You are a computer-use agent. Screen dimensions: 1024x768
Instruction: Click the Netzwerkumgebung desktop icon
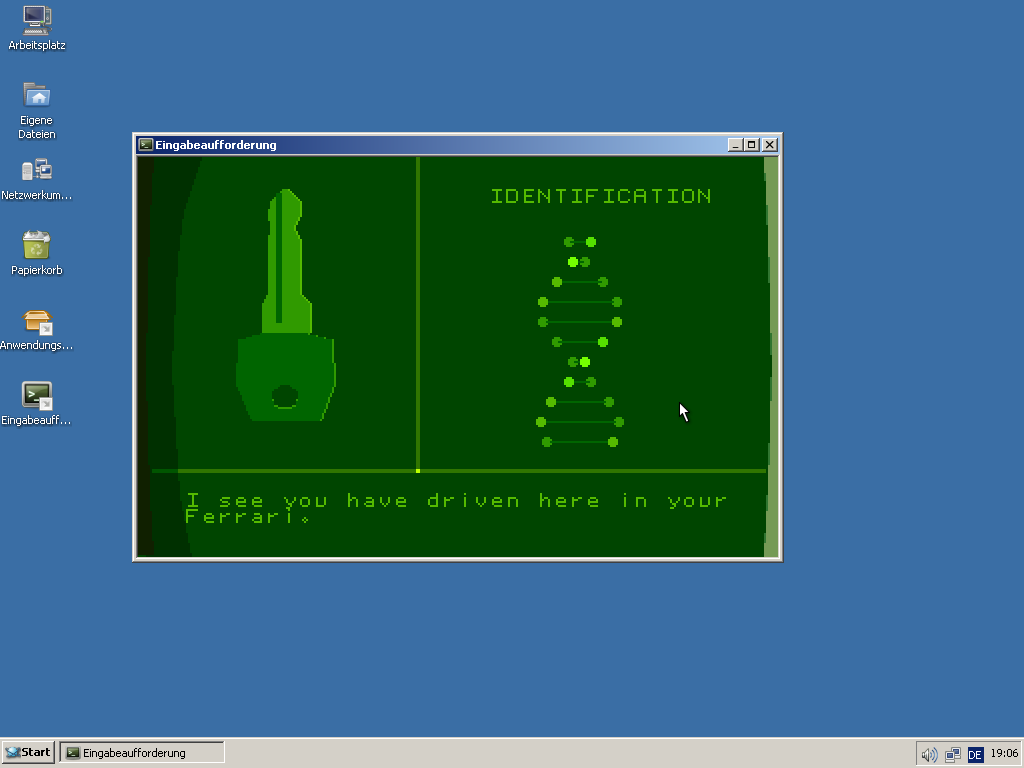[37, 170]
